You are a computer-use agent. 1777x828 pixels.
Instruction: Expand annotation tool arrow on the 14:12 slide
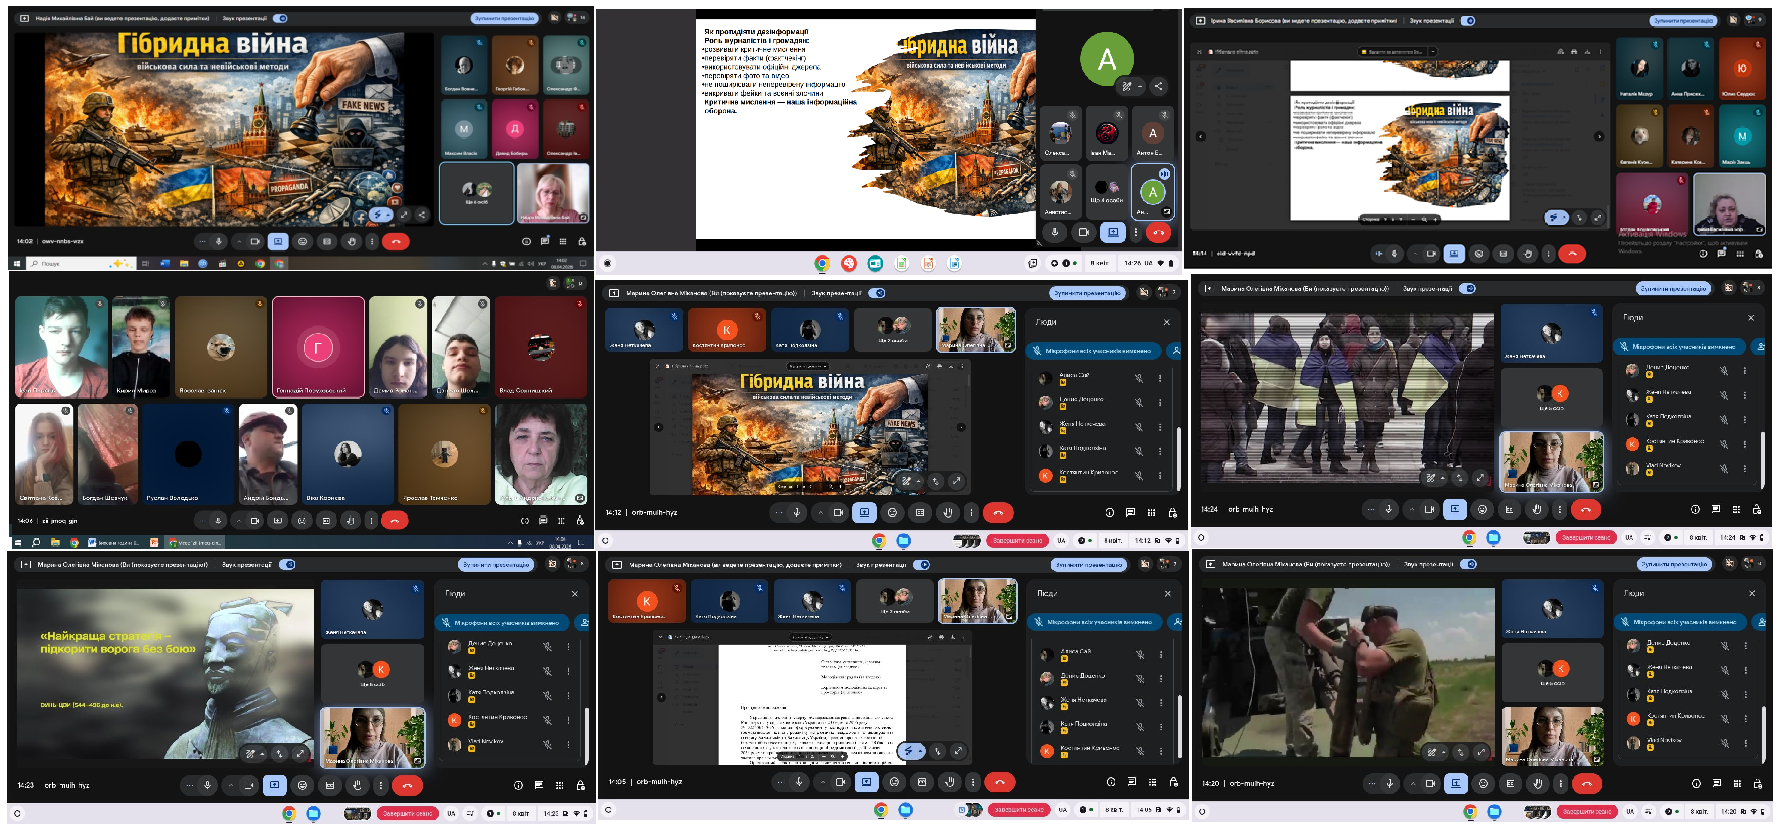918,481
